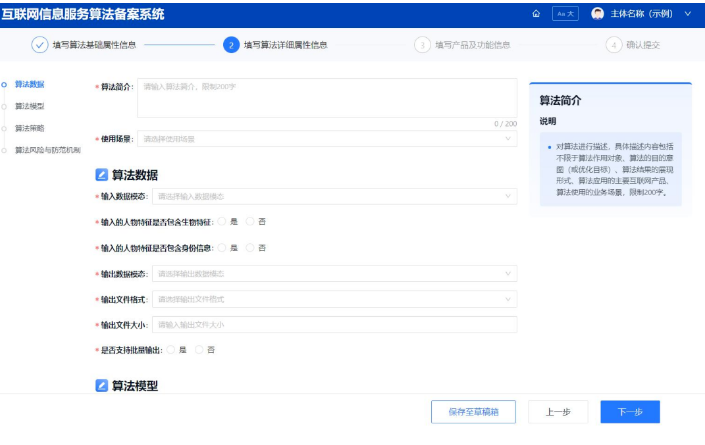Screen dimensions: 705x445
Task: Click the step 4 circle 确认提交
Action: (x=613, y=45)
